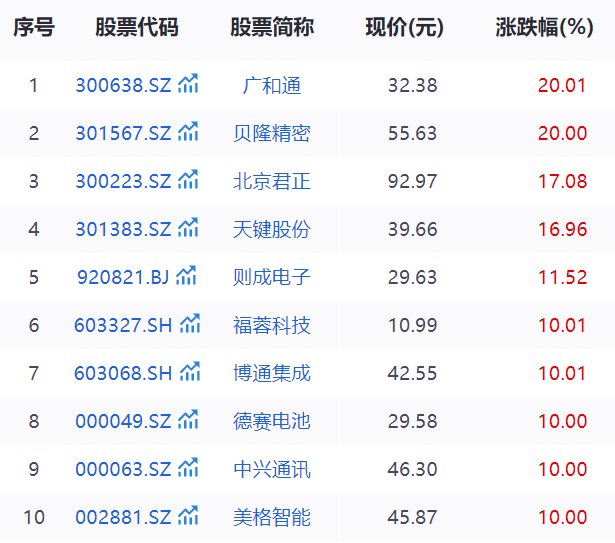This screenshot has width=615, height=543.
Task: Click stock name 北京君正
Action: click(x=272, y=181)
